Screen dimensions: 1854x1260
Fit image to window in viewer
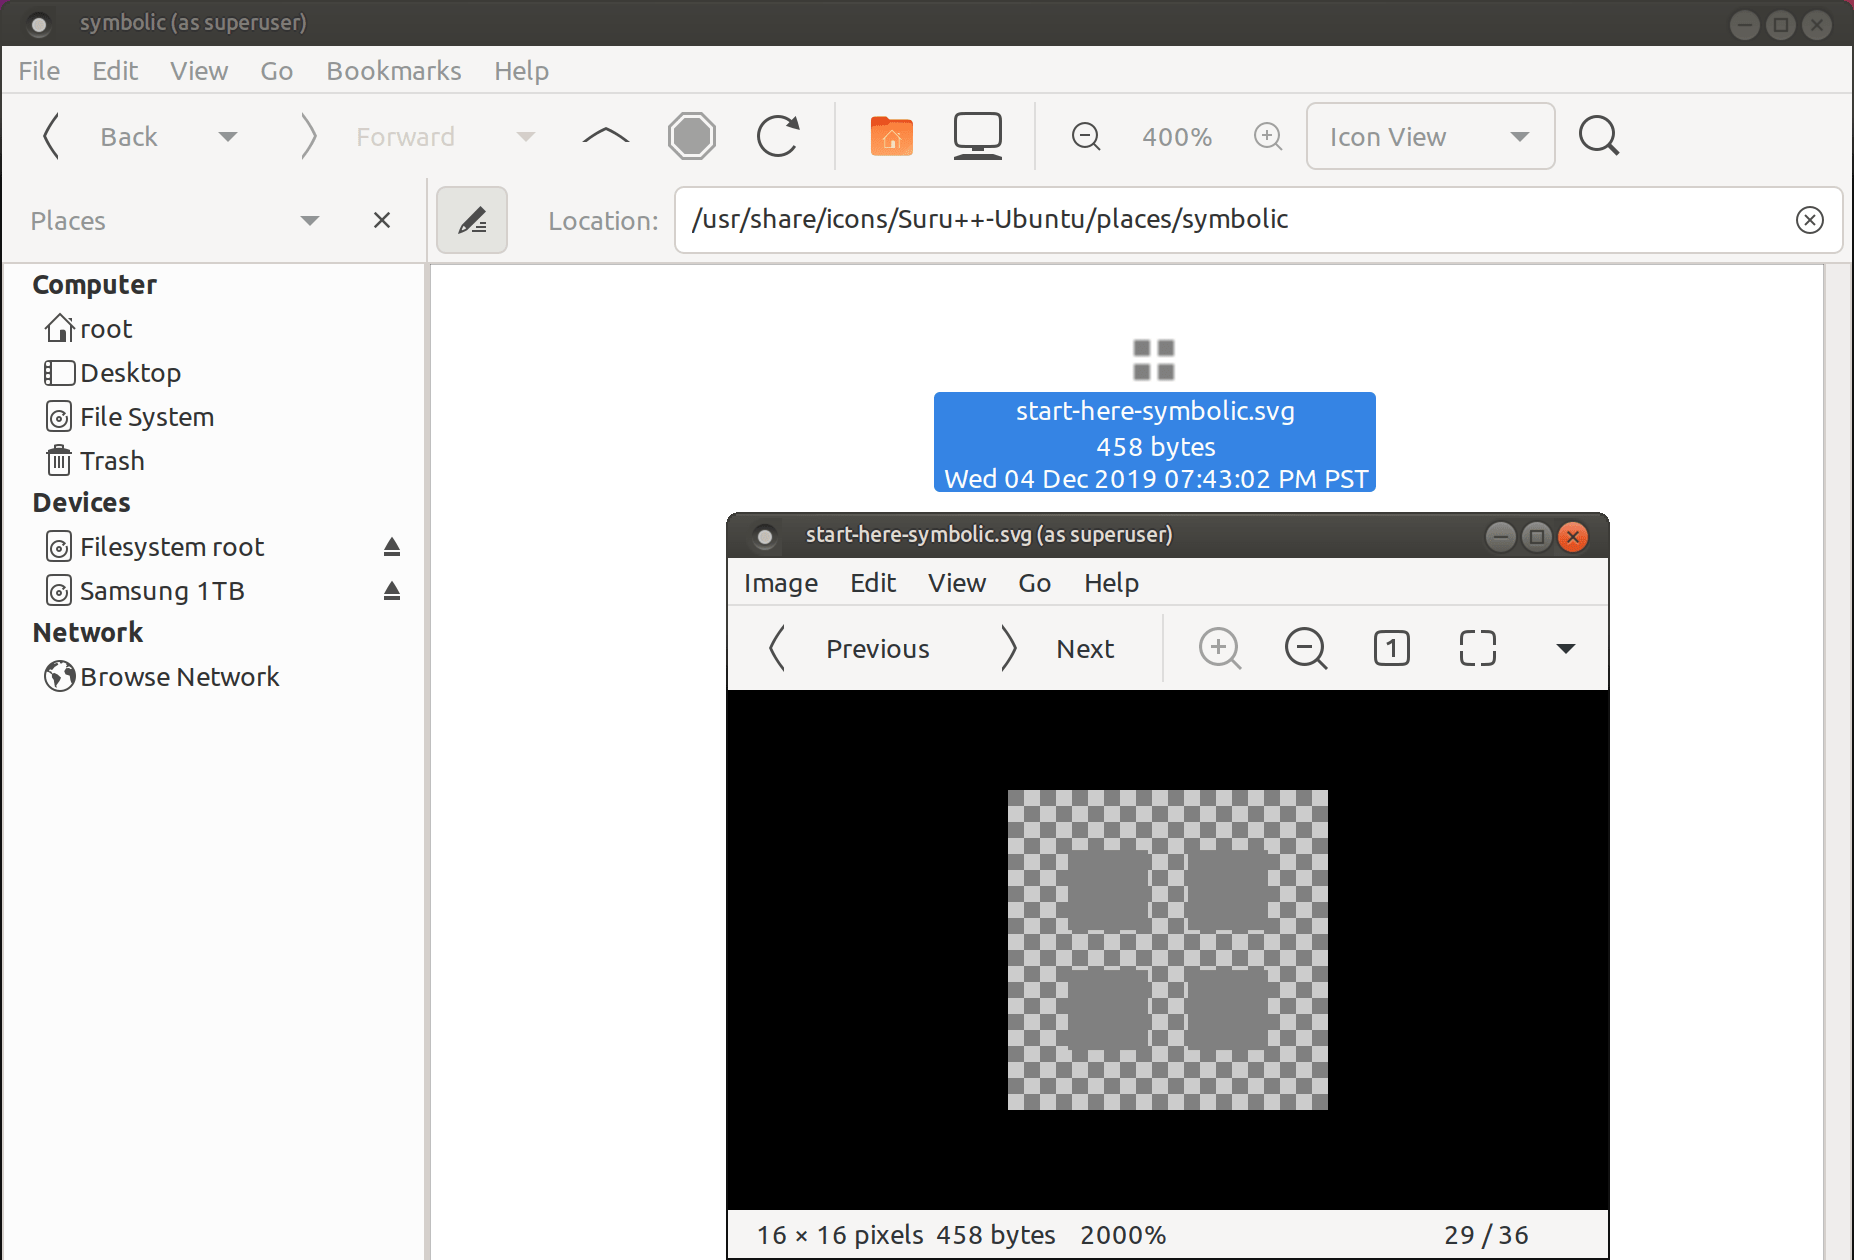[x=1478, y=649]
